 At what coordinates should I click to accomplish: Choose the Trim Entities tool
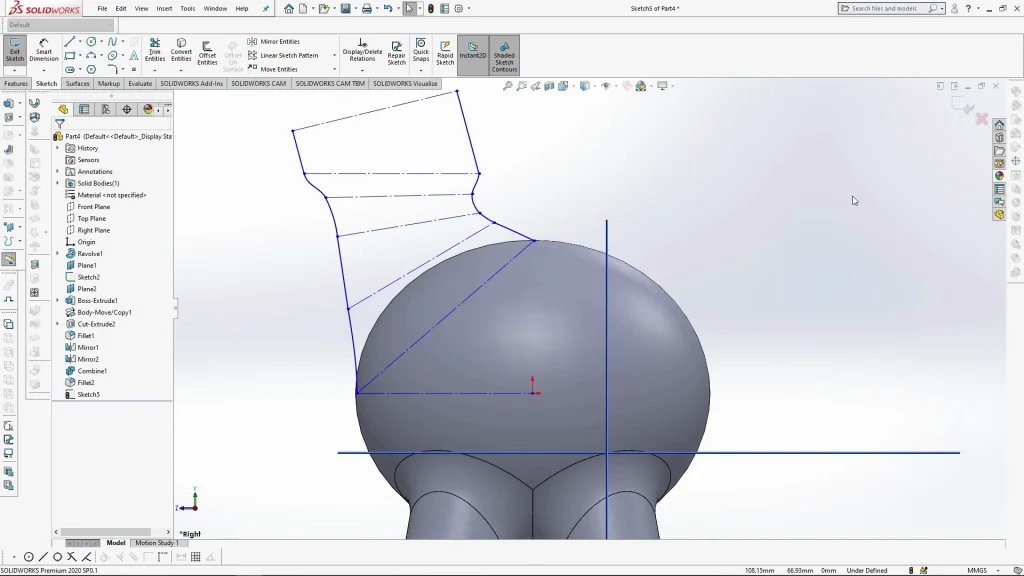[155, 50]
